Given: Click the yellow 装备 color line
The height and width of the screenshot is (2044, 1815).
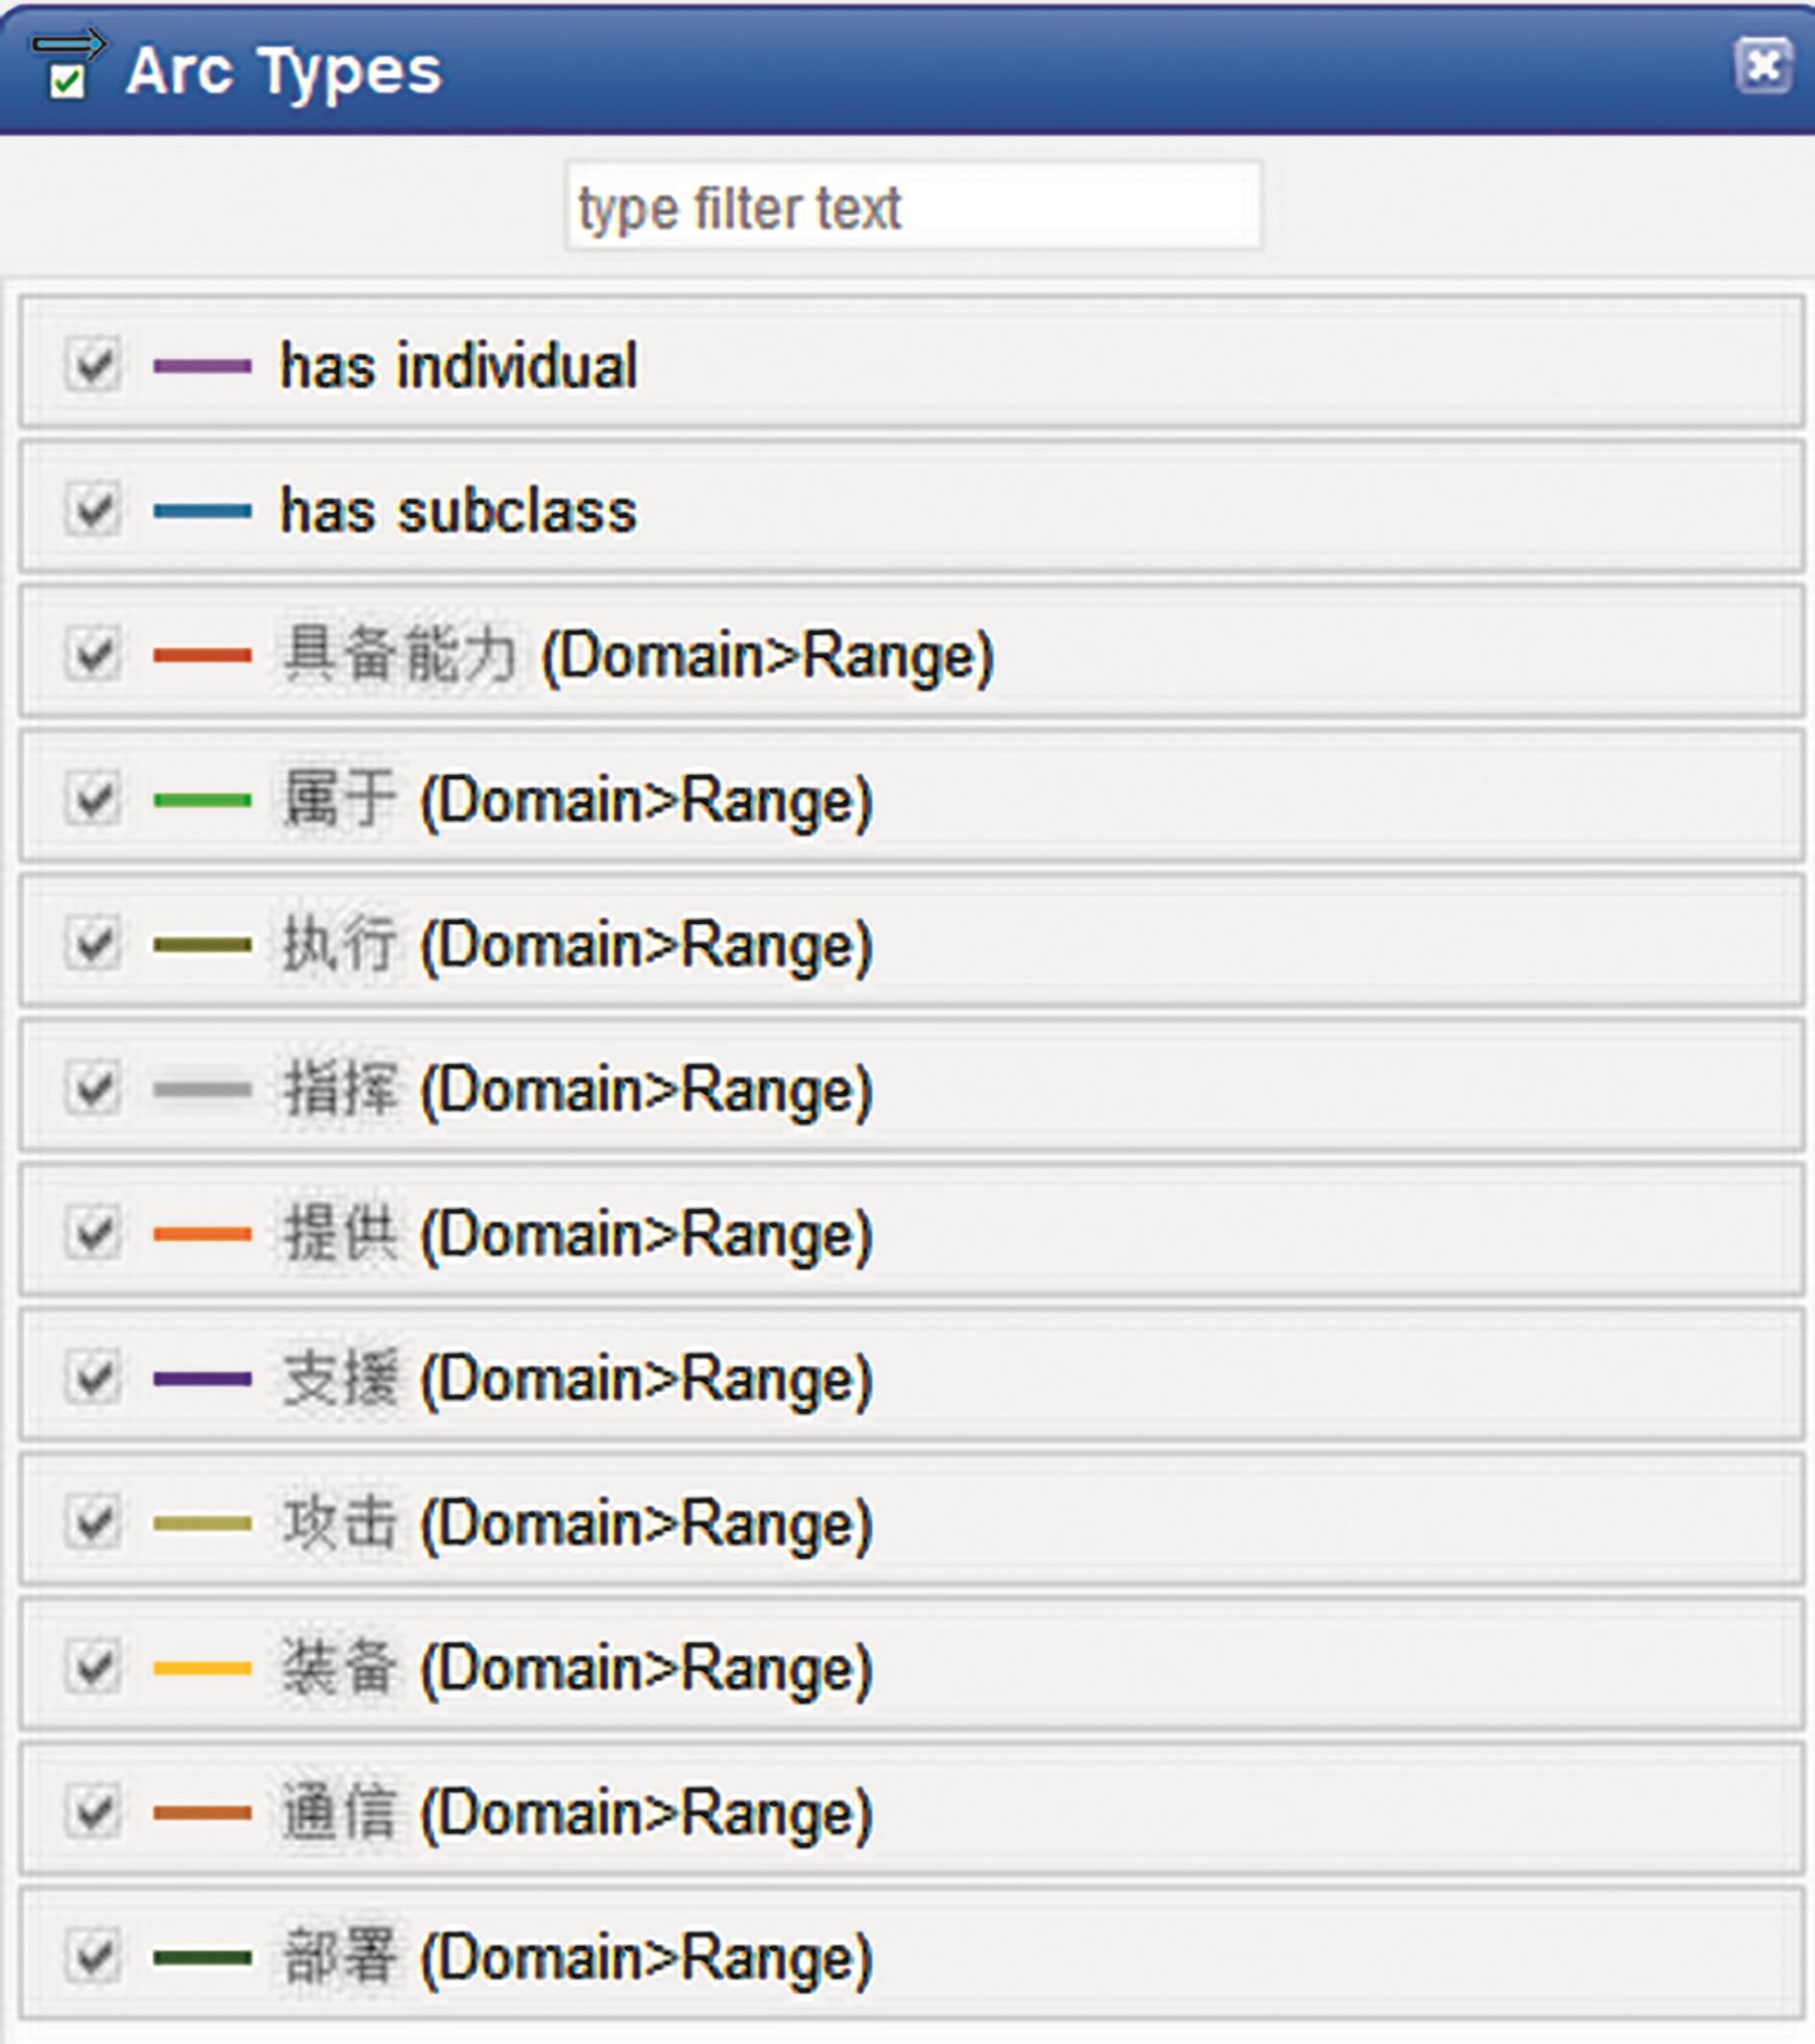Looking at the screenshot, I should click(x=202, y=1668).
